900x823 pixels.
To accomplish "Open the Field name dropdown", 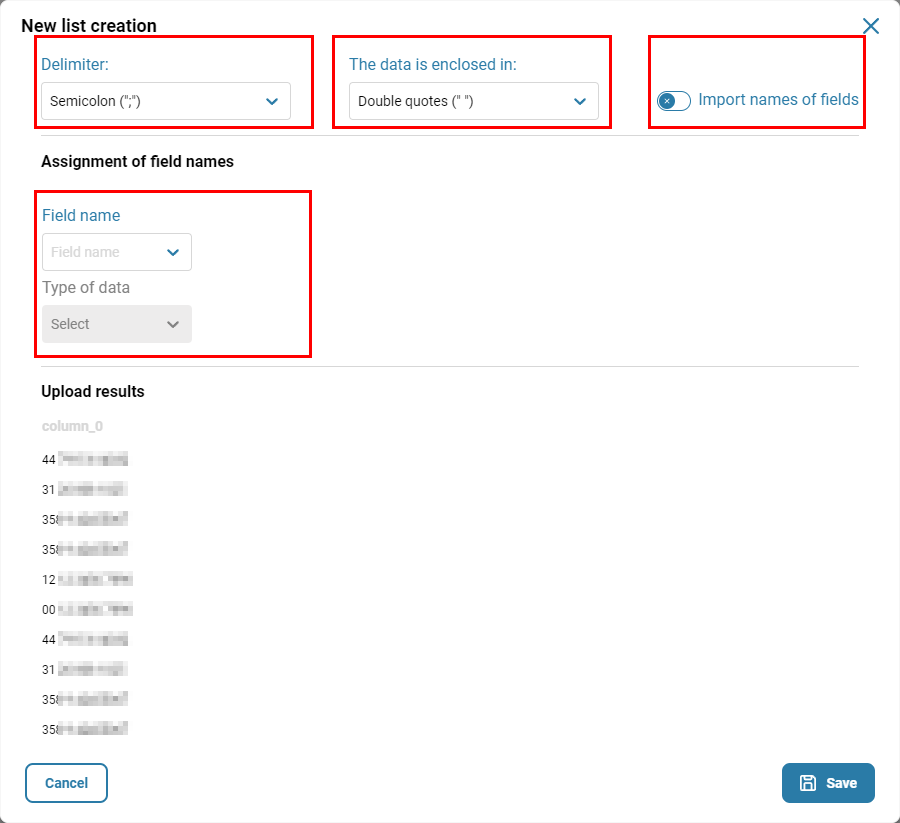I will (117, 252).
